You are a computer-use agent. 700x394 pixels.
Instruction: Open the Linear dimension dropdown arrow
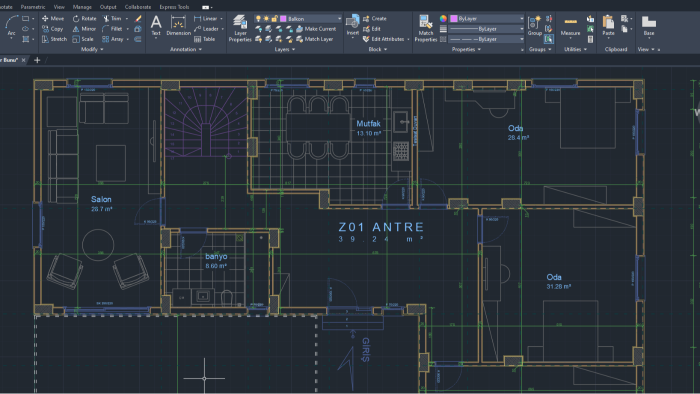click(x=221, y=18)
